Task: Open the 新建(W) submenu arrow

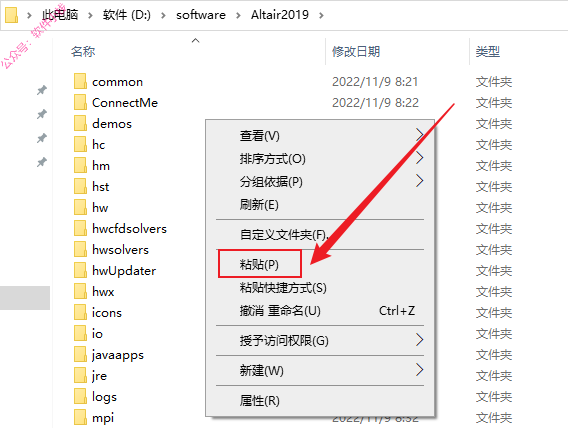Action: point(419,370)
